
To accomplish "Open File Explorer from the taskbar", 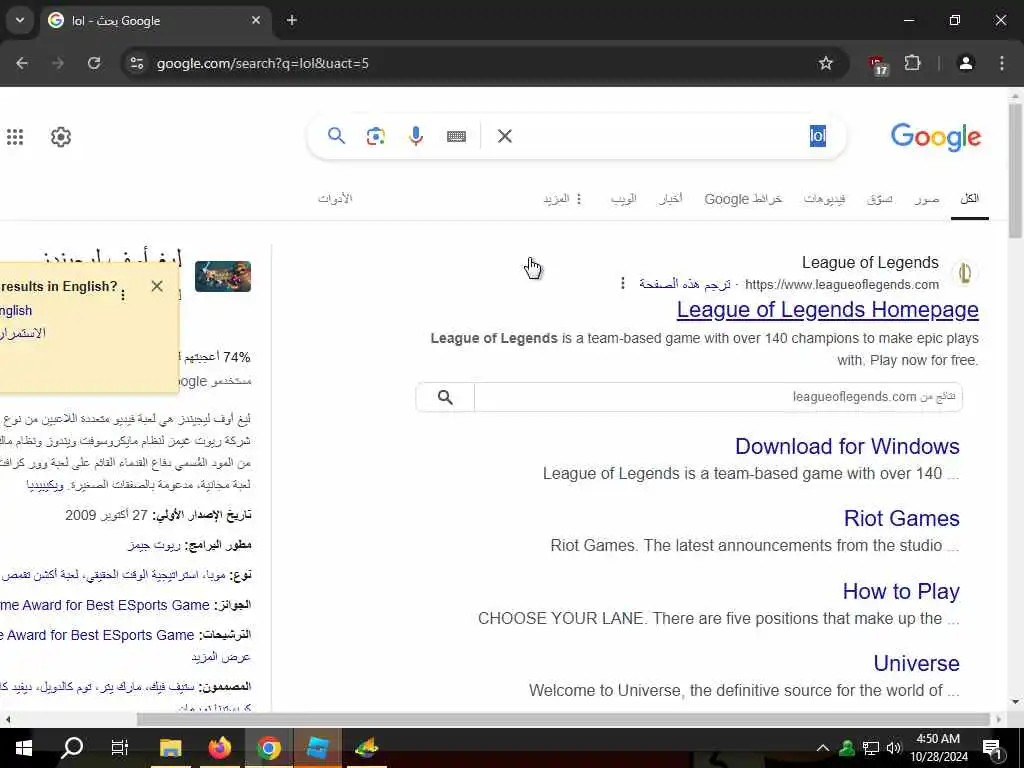I will pyautogui.click(x=170, y=747).
